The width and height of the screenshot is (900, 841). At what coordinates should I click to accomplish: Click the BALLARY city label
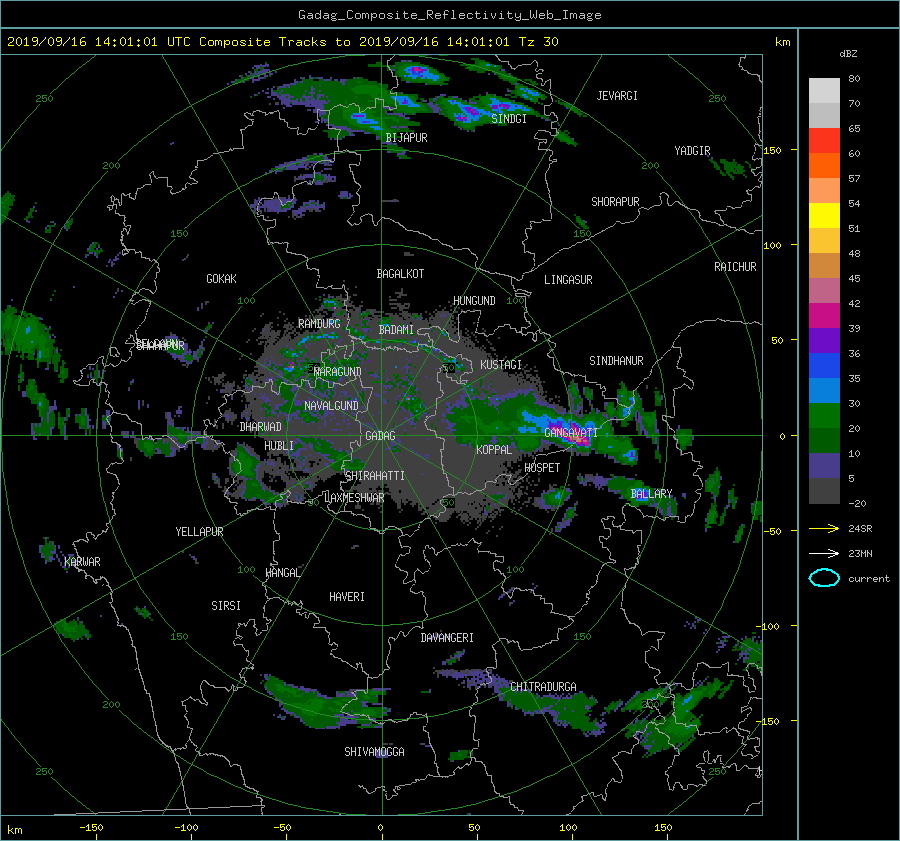click(651, 494)
